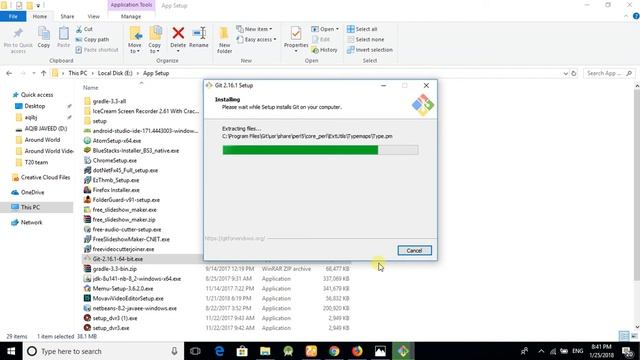Select AtomSetup-x64.exe file

[x=117, y=141]
